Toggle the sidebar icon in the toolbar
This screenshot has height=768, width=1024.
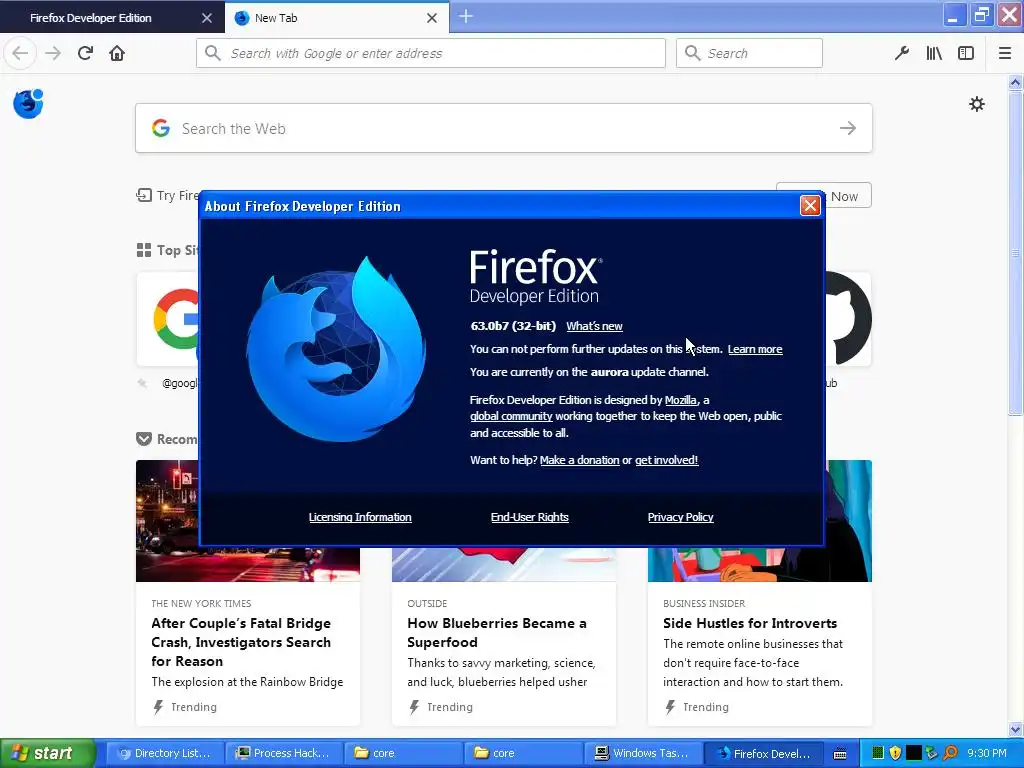[x=966, y=53]
